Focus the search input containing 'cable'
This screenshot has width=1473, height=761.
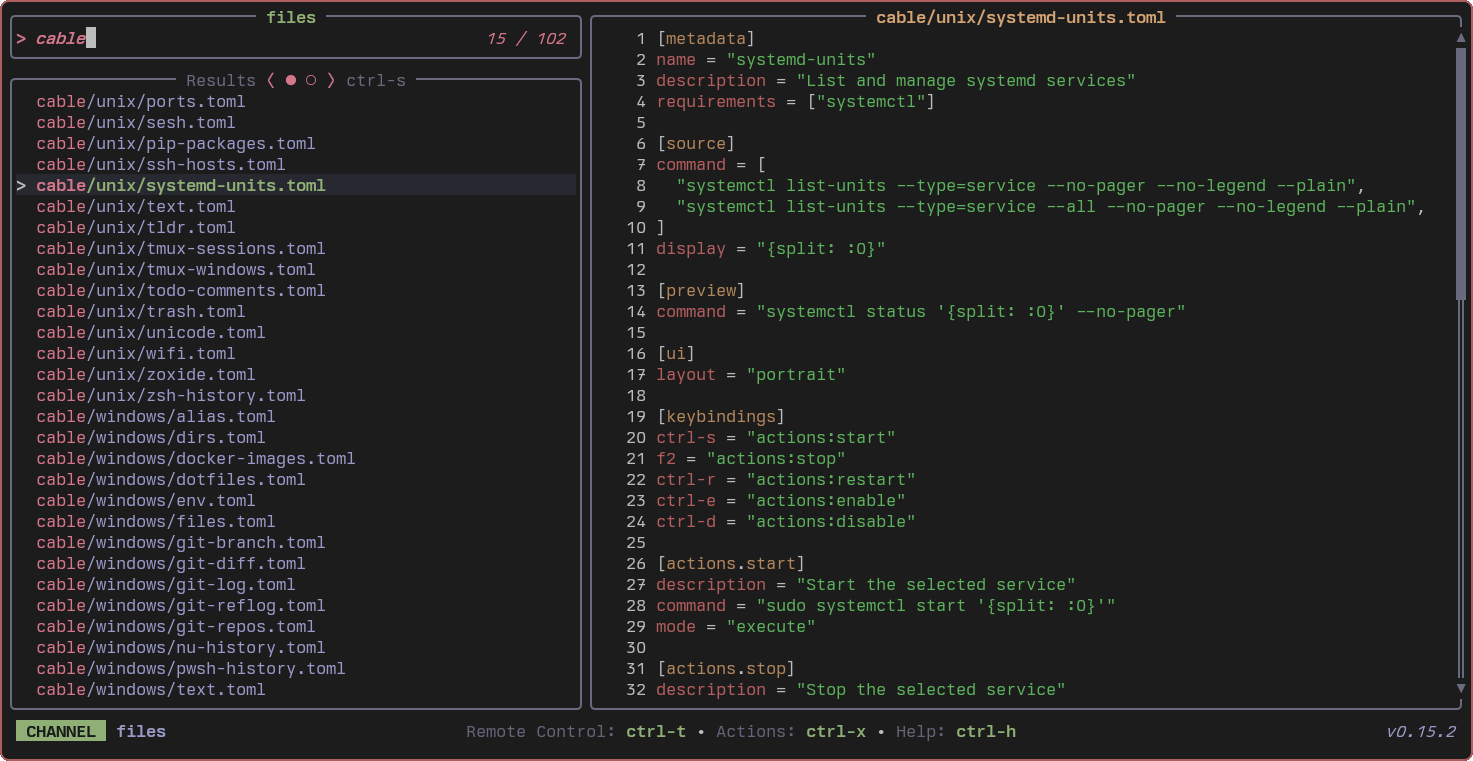250,39
